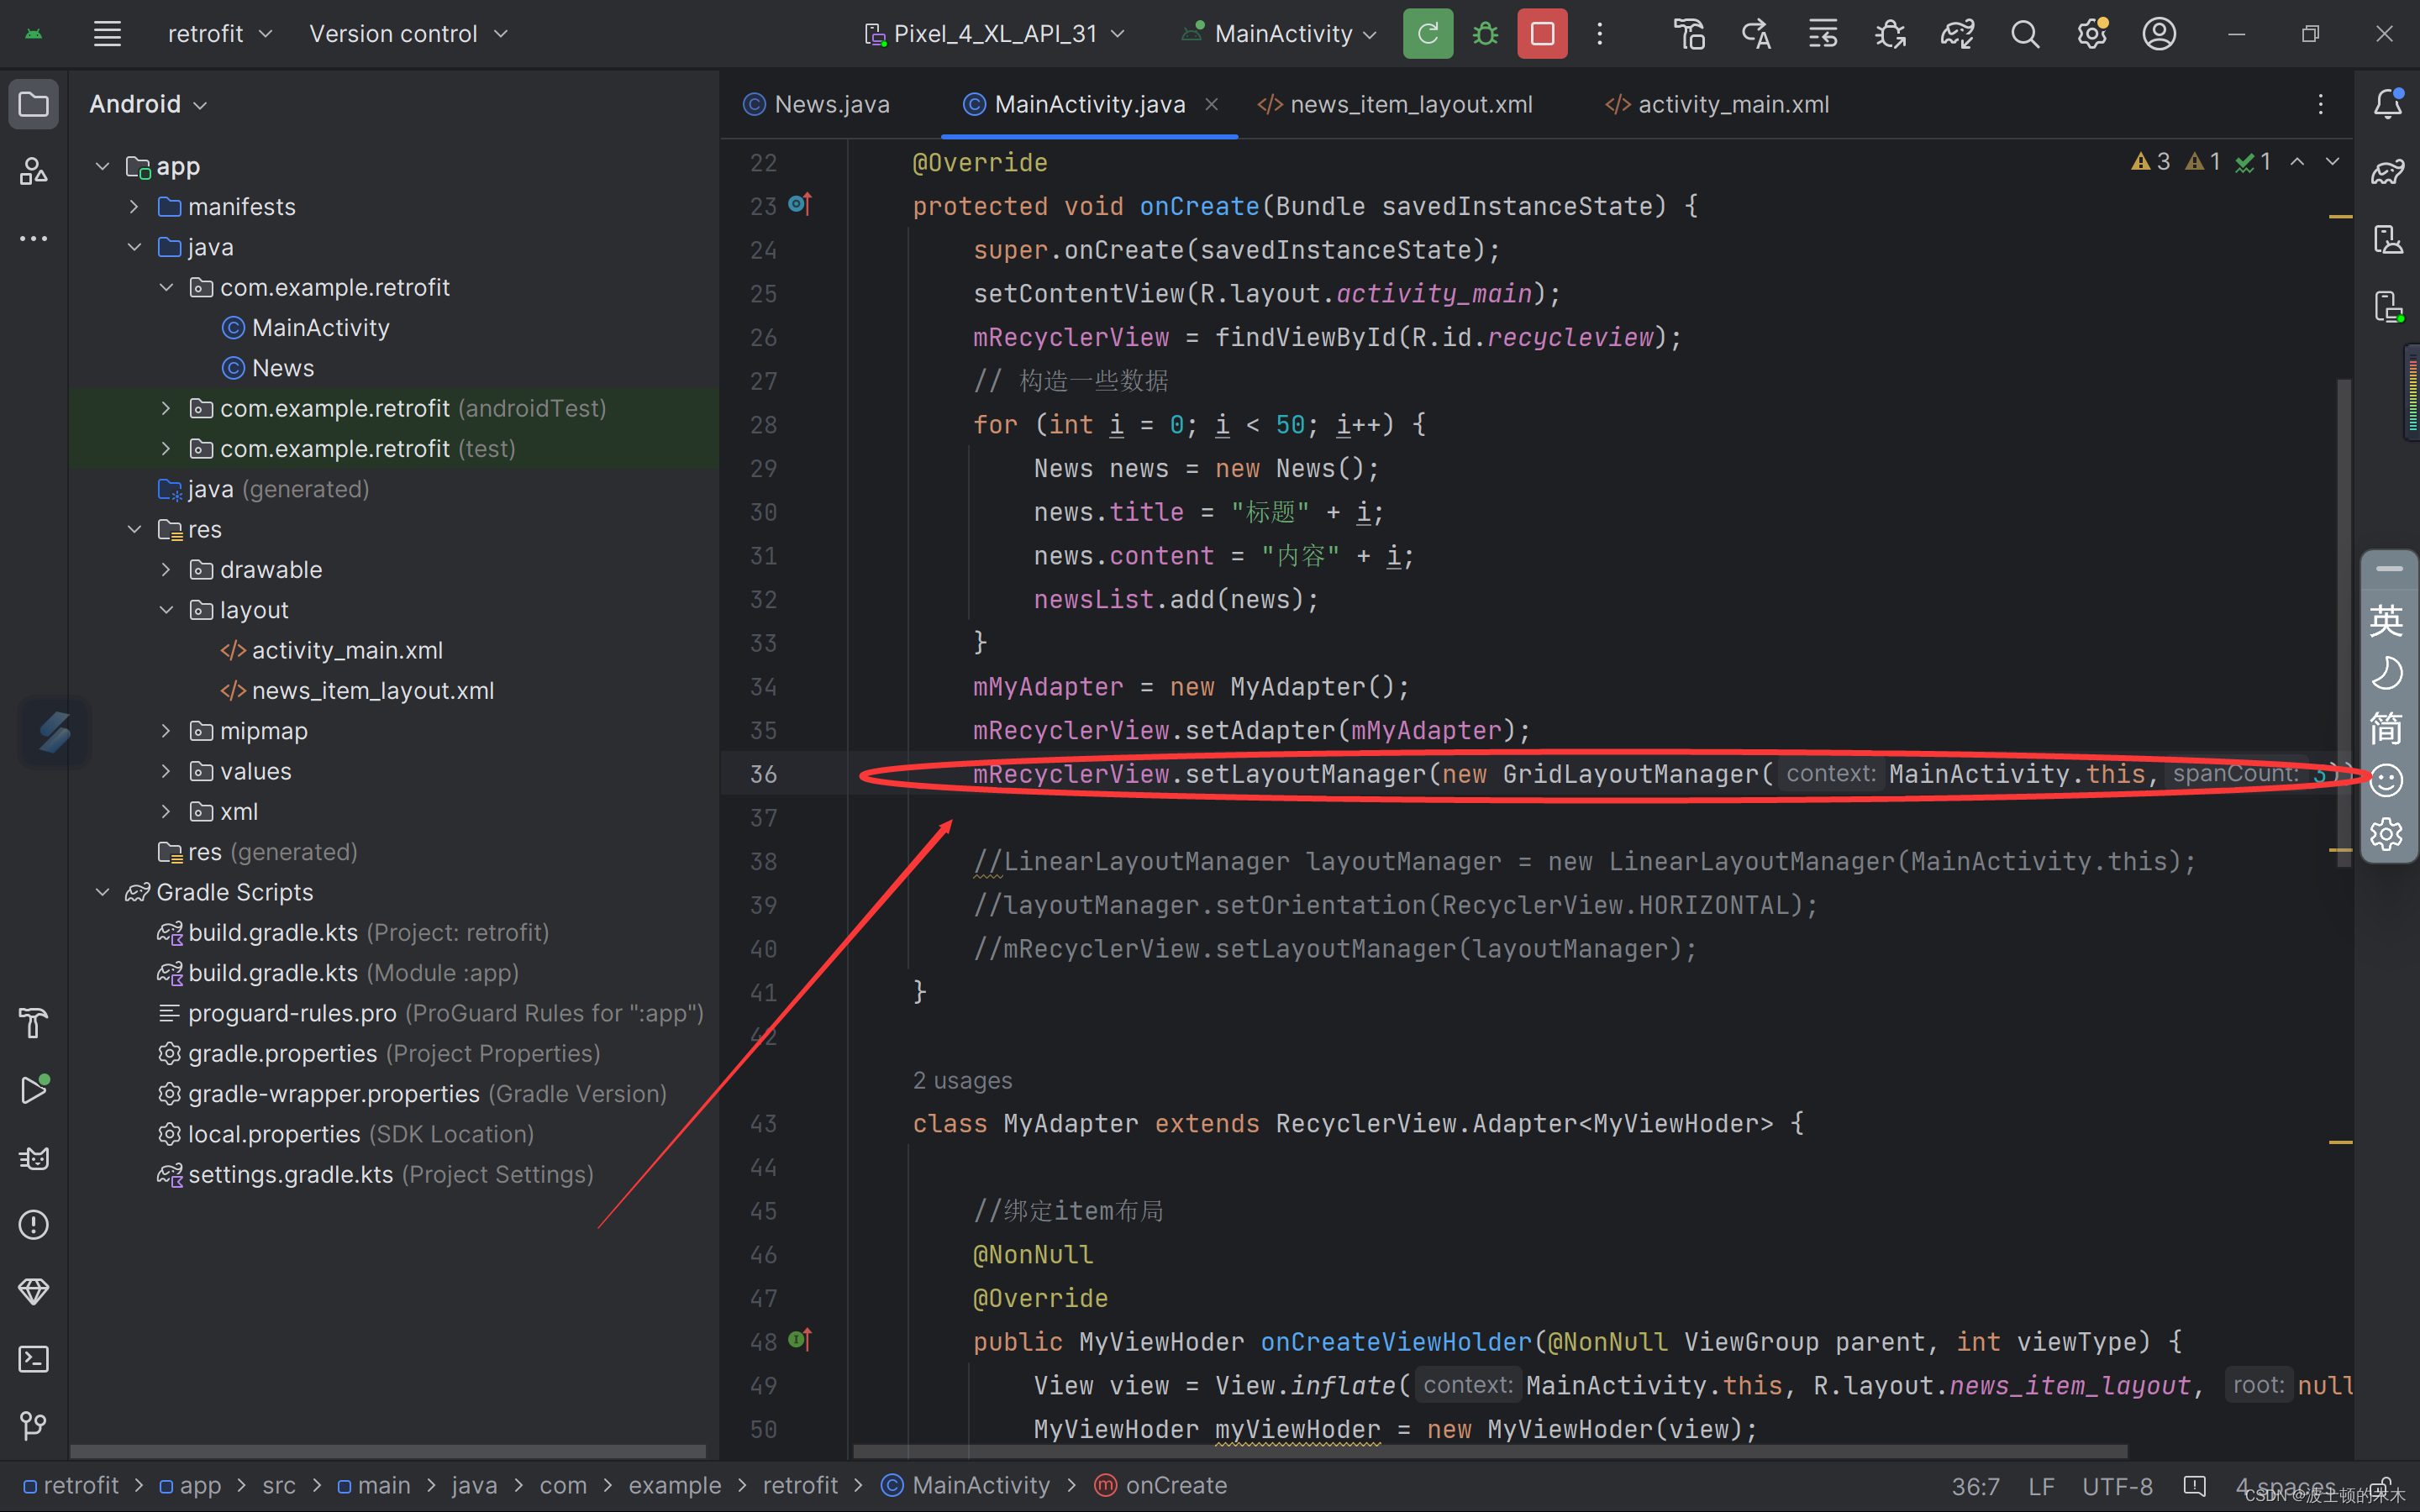Go to previous highlighted error arrow

(2298, 162)
